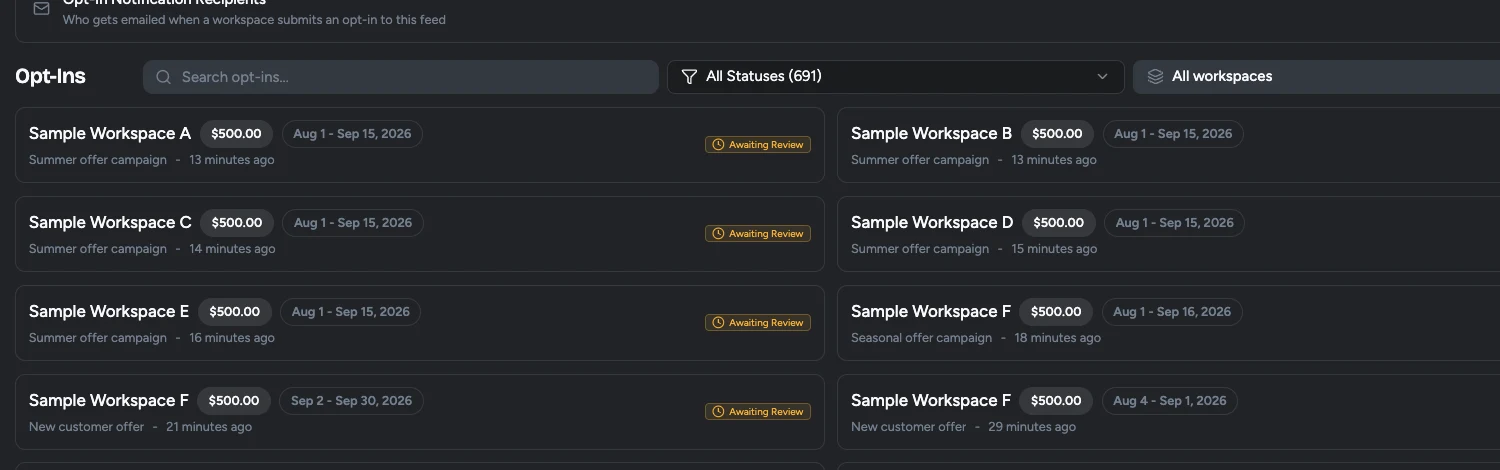Click New customer offer on the 29 minutes ago card
The image size is (1500, 470).
[909, 427]
